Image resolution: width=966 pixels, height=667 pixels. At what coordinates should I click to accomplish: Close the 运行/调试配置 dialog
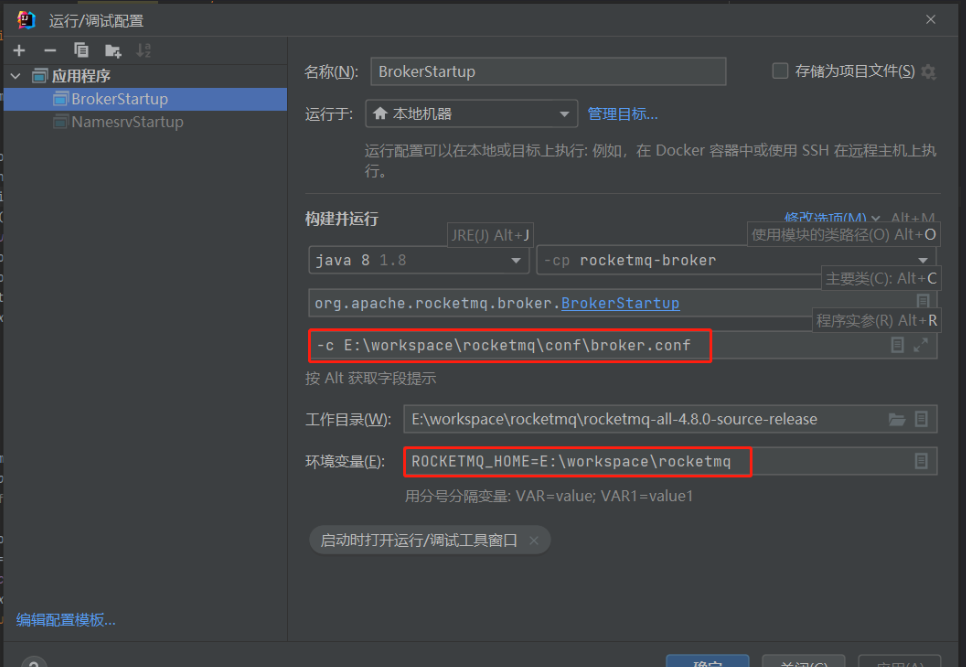(x=930, y=20)
